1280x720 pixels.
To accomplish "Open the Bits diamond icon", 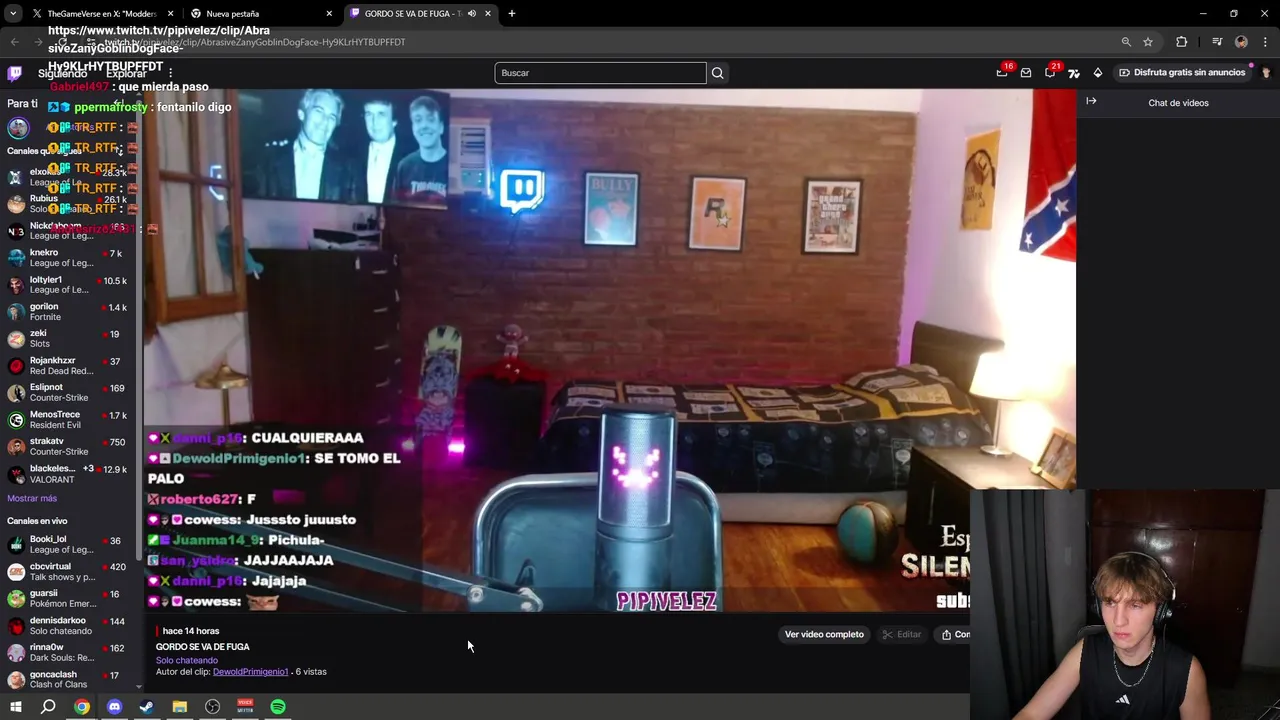I will [x=1098, y=73].
